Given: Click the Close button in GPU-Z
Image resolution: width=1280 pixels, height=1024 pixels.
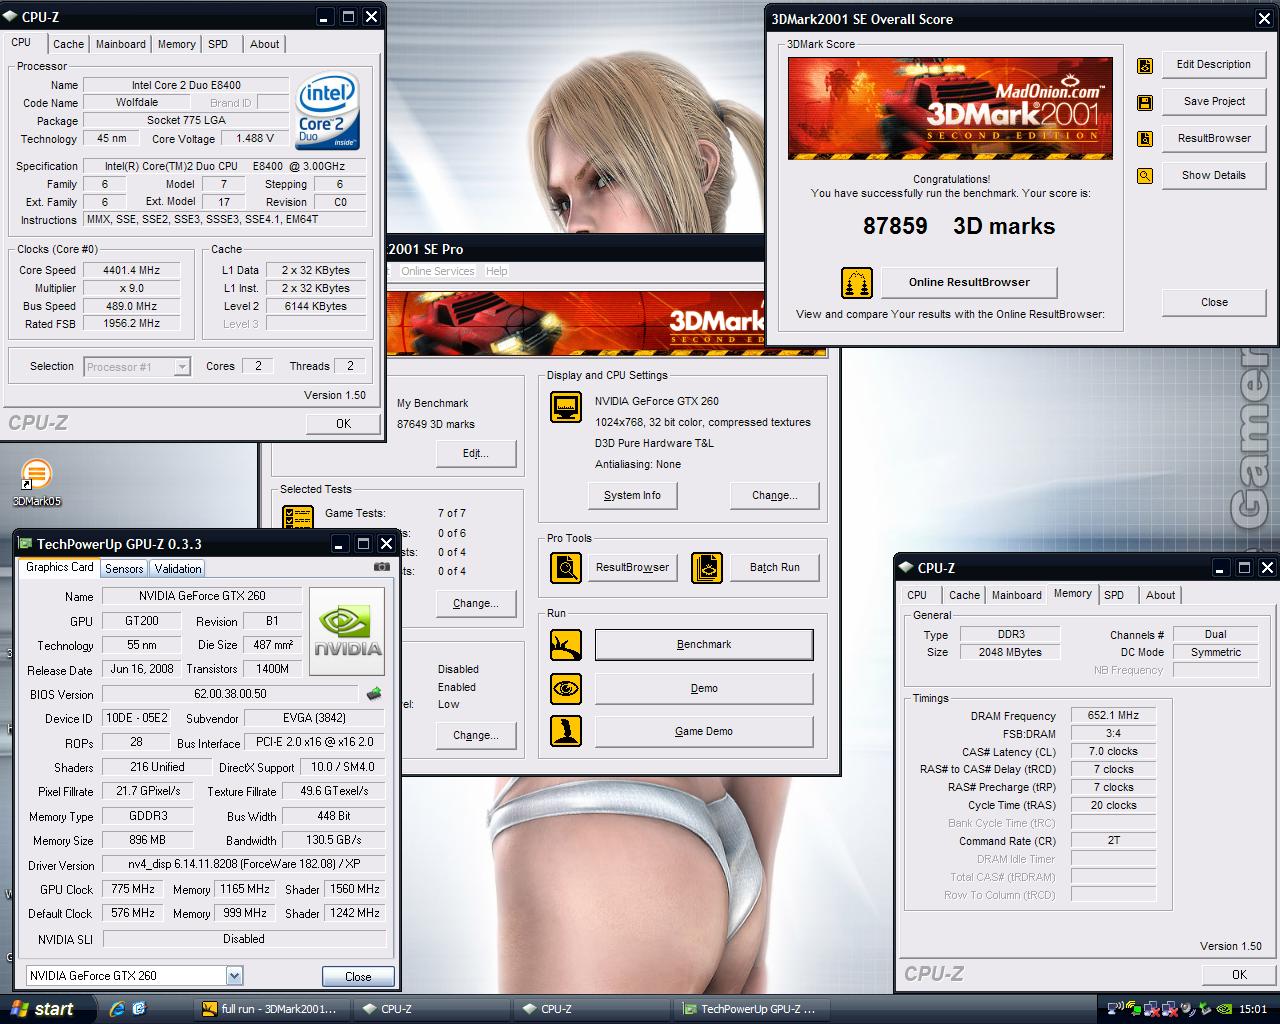Looking at the screenshot, I should 357,976.
